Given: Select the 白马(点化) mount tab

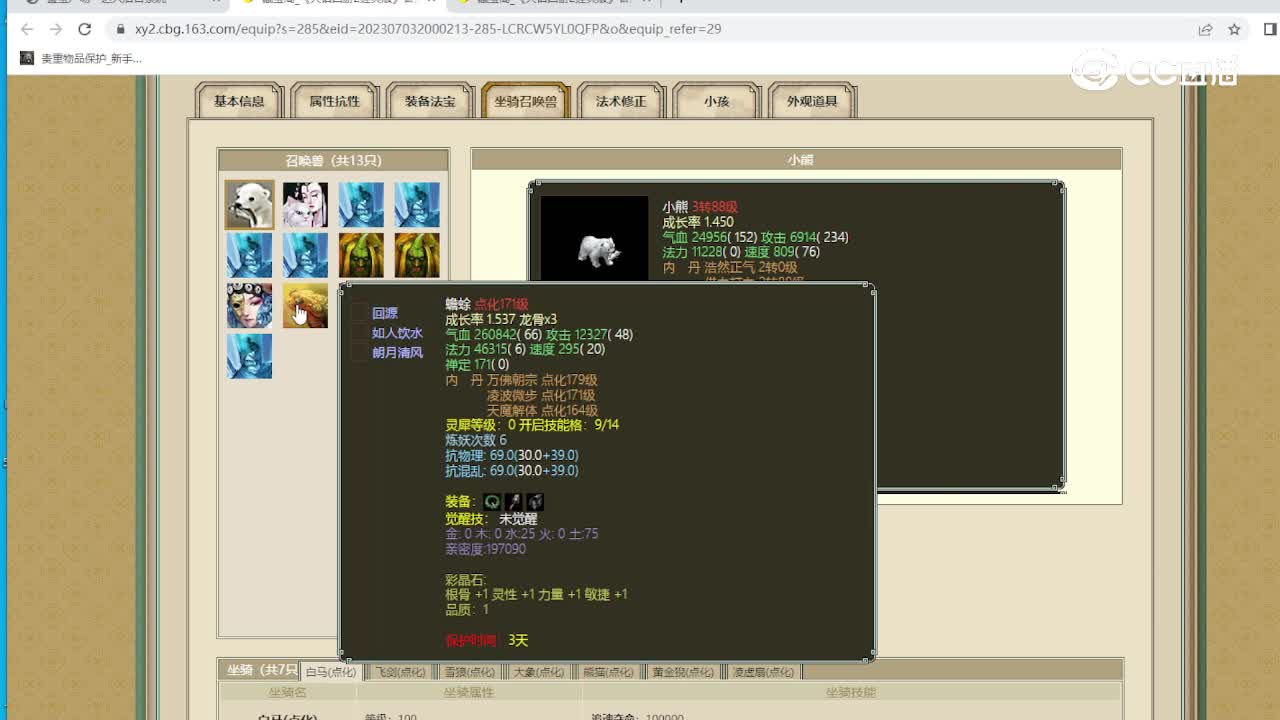Looking at the screenshot, I should click(x=332, y=672).
